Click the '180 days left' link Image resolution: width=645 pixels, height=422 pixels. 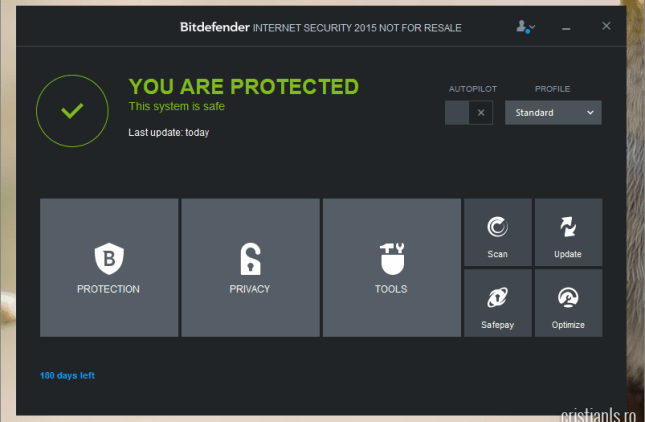point(67,376)
